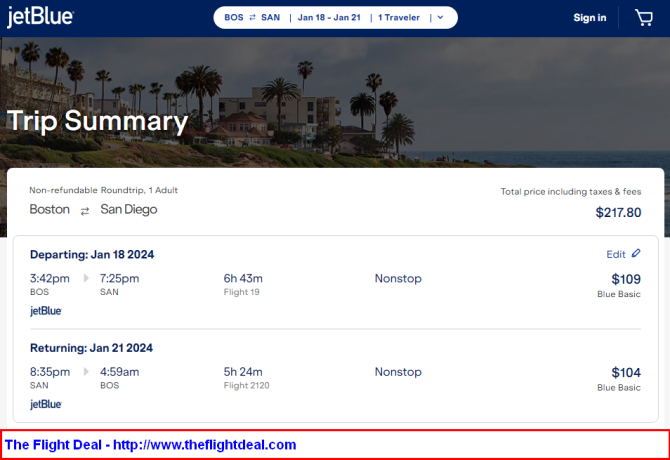Viewport: 670px width, 460px height.
Task: Click Blue Basic under $109
Action: pyautogui.click(x=619, y=294)
